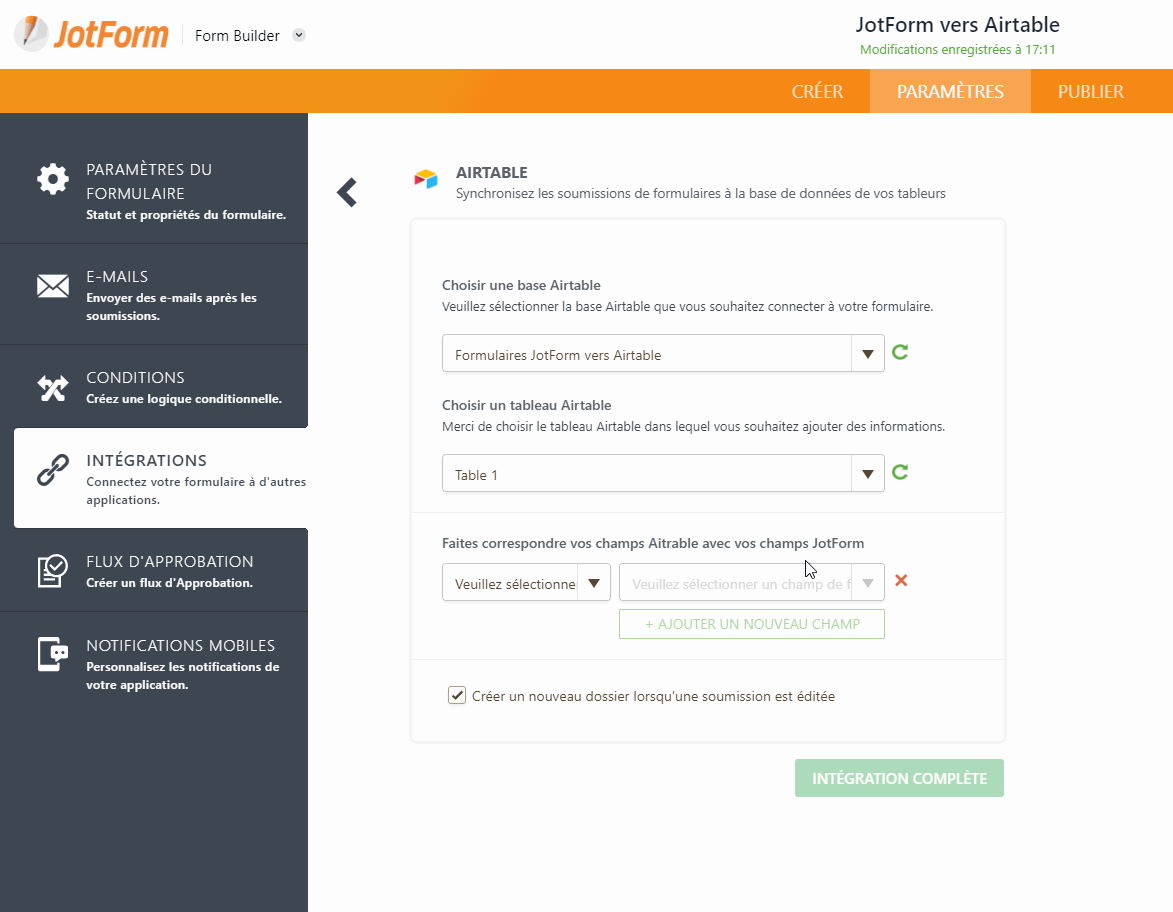1173x912 pixels.
Task: Click arrow of Formulaires JotForm vers Airtable dropdown
Action: 868,354
